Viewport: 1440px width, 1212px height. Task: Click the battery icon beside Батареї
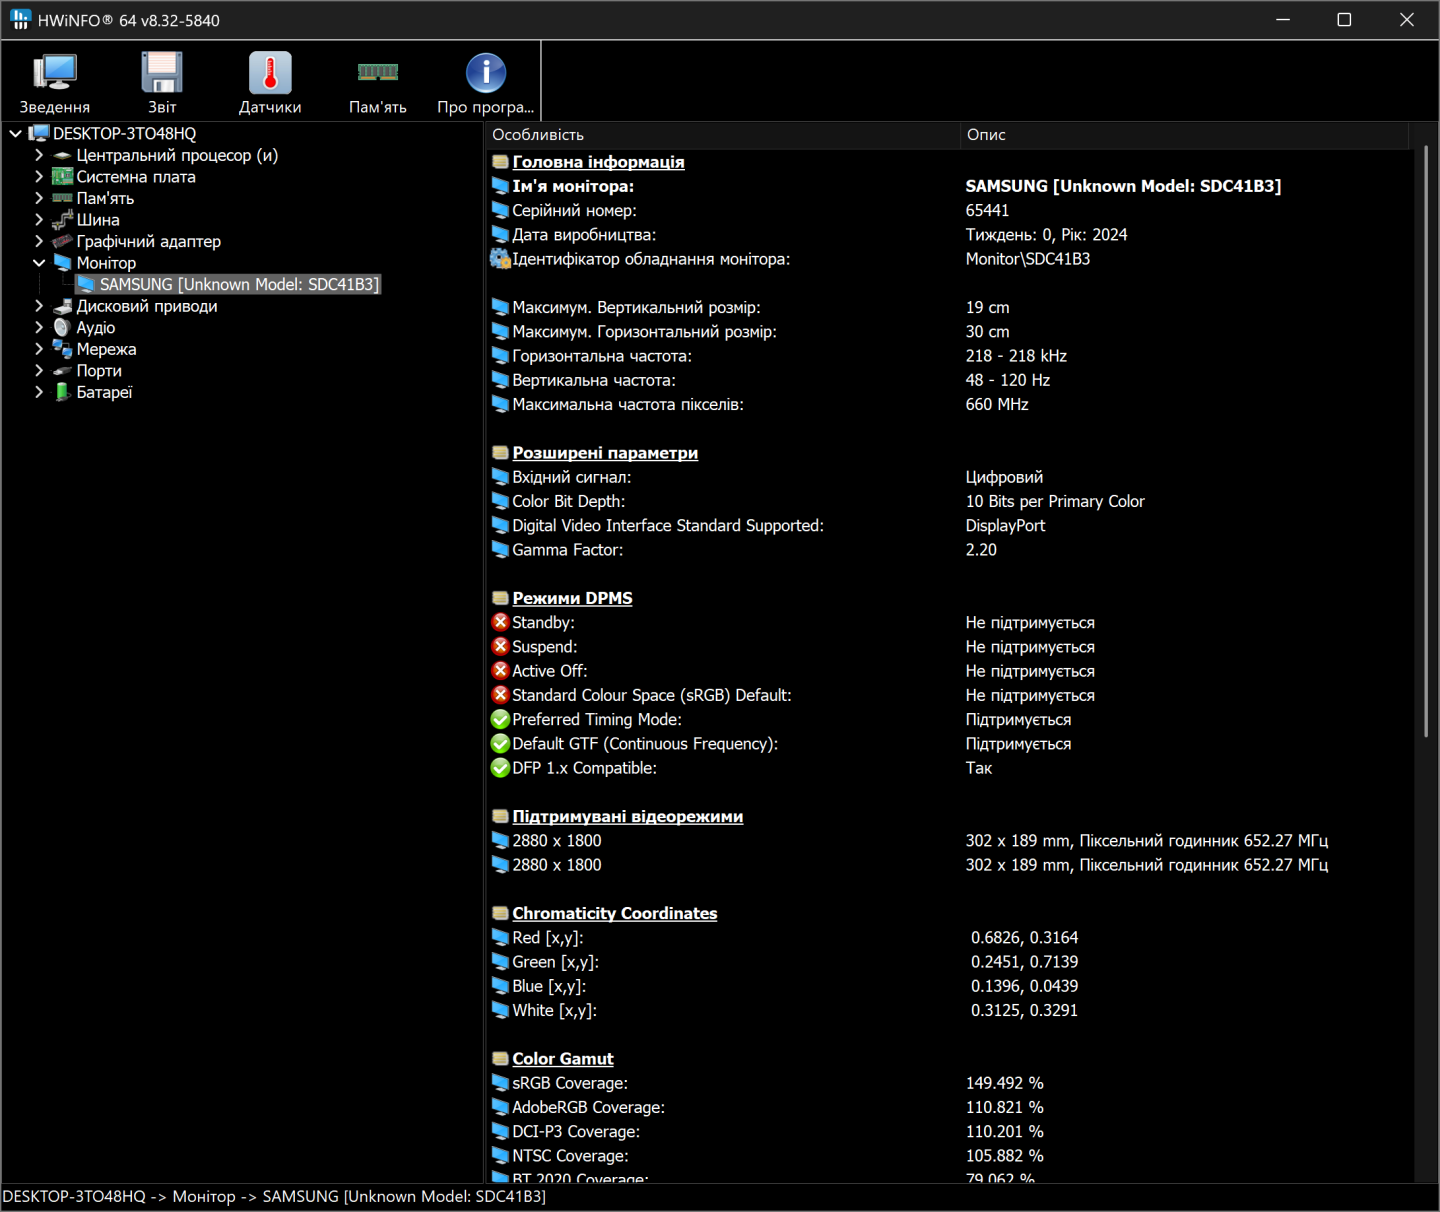pyautogui.click(x=62, y=392)
